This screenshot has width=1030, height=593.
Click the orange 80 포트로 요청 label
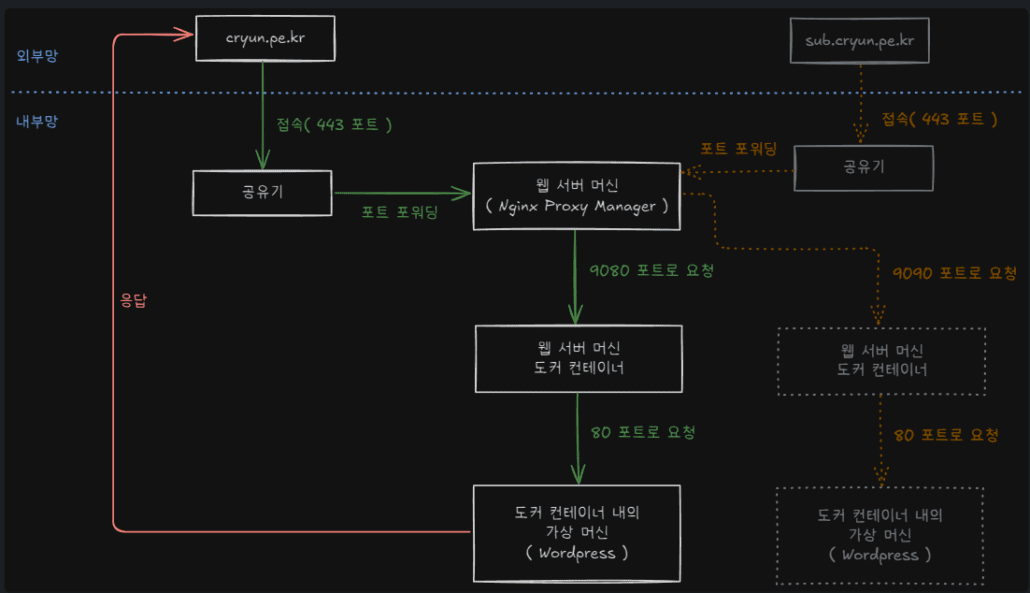(x=946, y=435)
